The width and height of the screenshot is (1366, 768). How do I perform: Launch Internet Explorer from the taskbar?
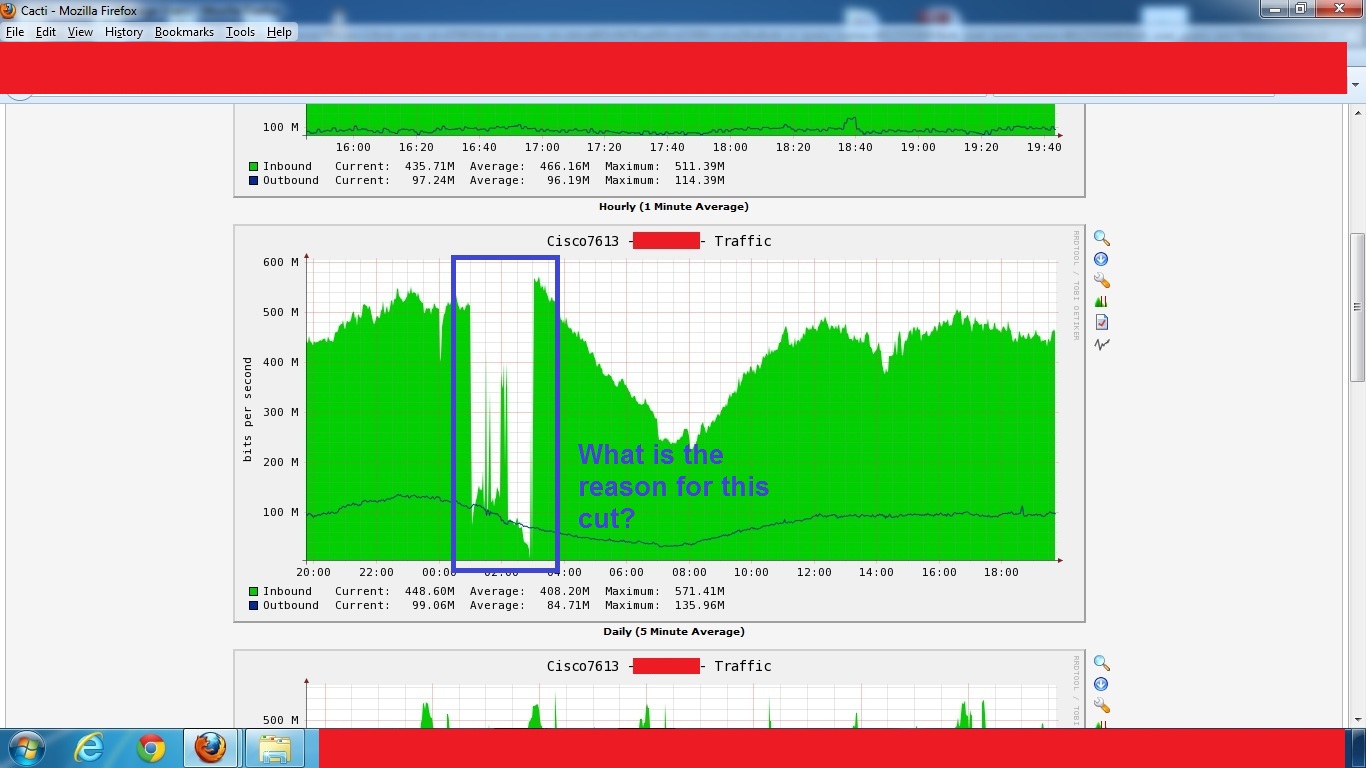pyautogui.click(x=90, y=748)
